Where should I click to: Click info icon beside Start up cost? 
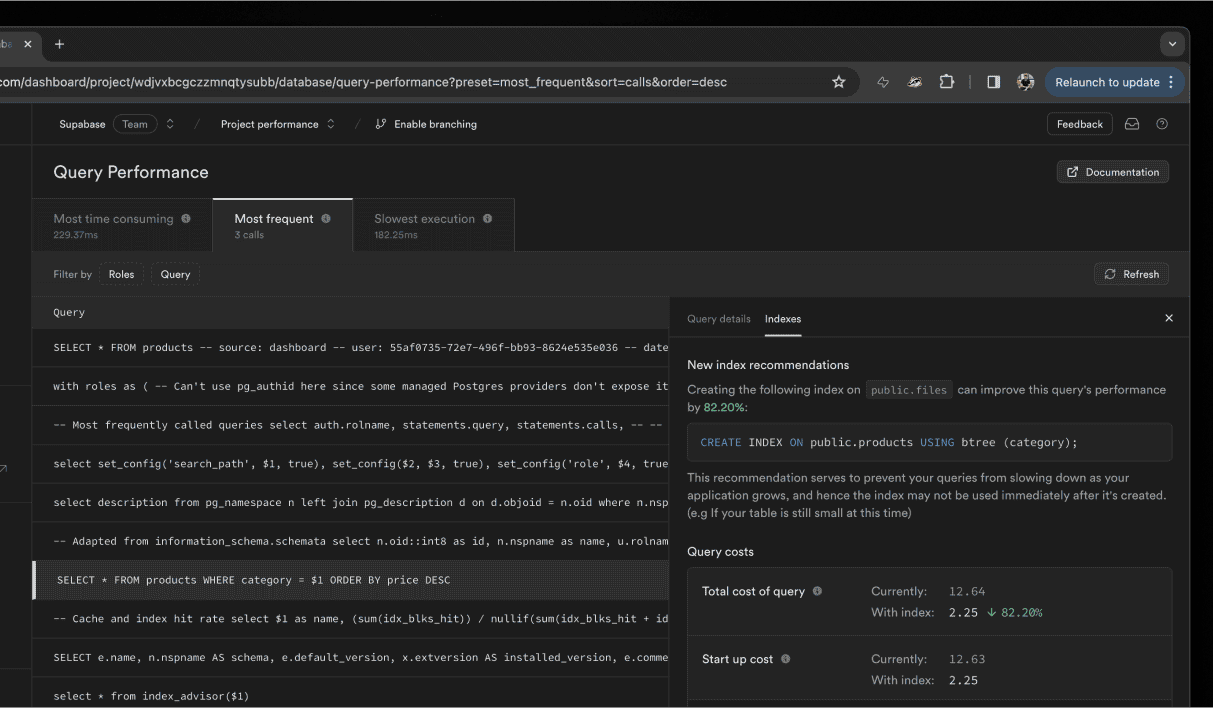click(x=785, y=659)
